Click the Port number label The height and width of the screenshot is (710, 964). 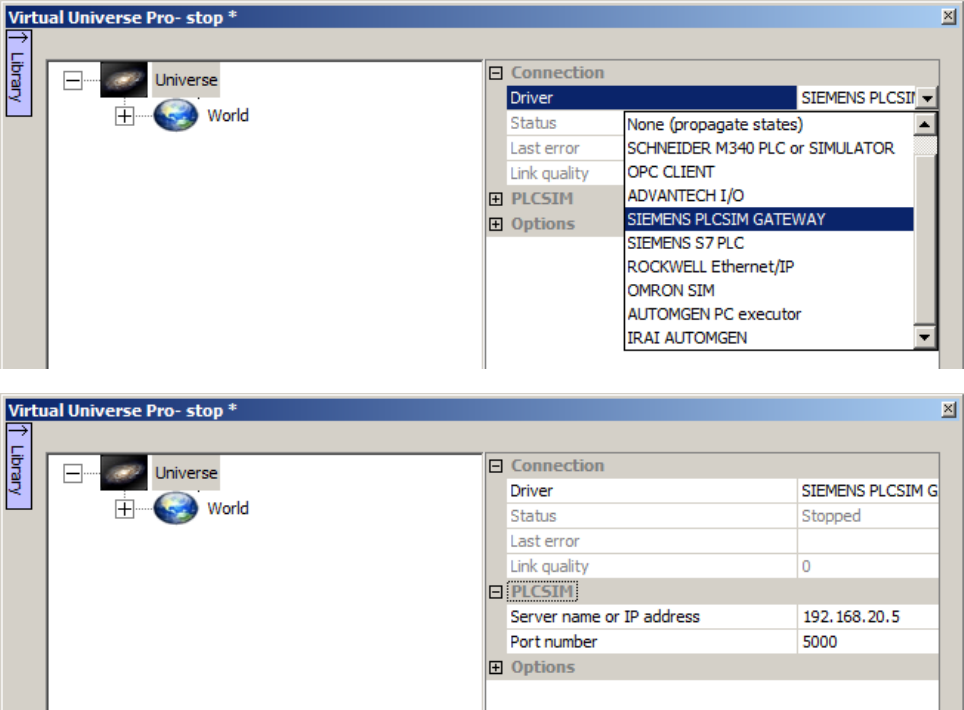(553, 642)
